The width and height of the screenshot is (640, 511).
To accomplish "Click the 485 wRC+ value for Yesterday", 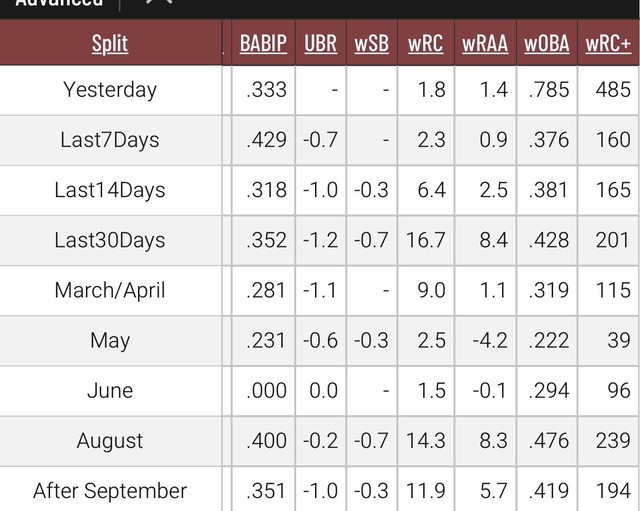I will tap(613, 90).
